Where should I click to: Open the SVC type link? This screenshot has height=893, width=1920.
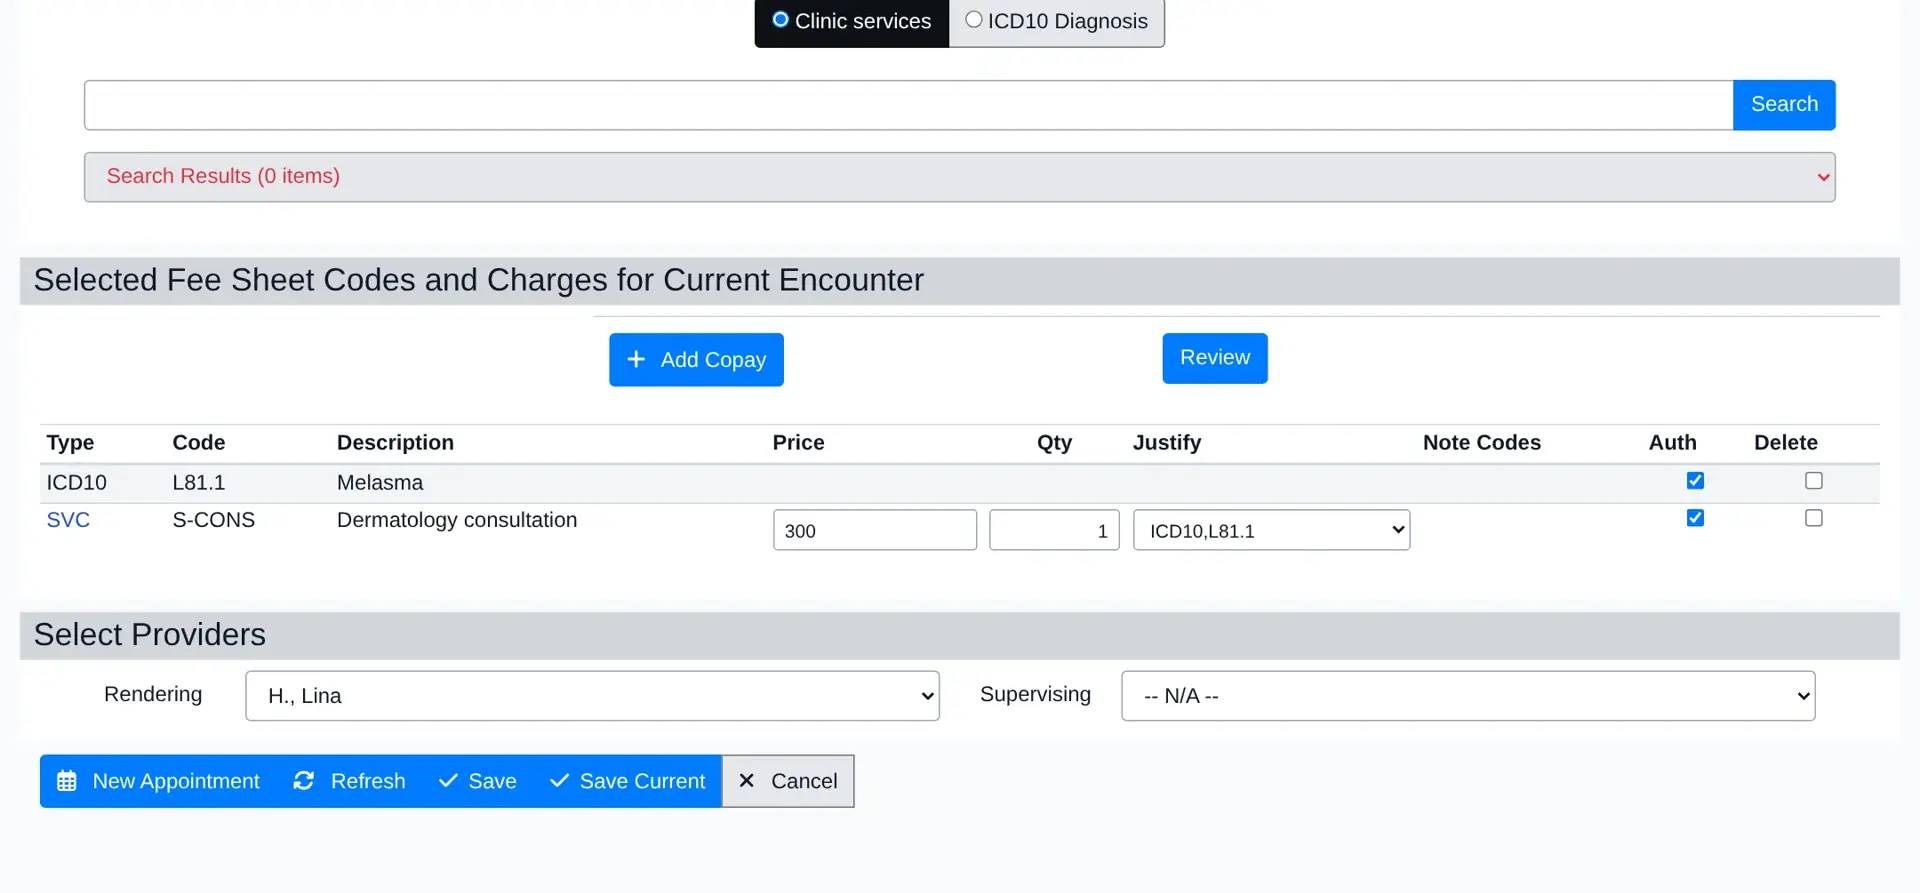[x=68, y=520]
